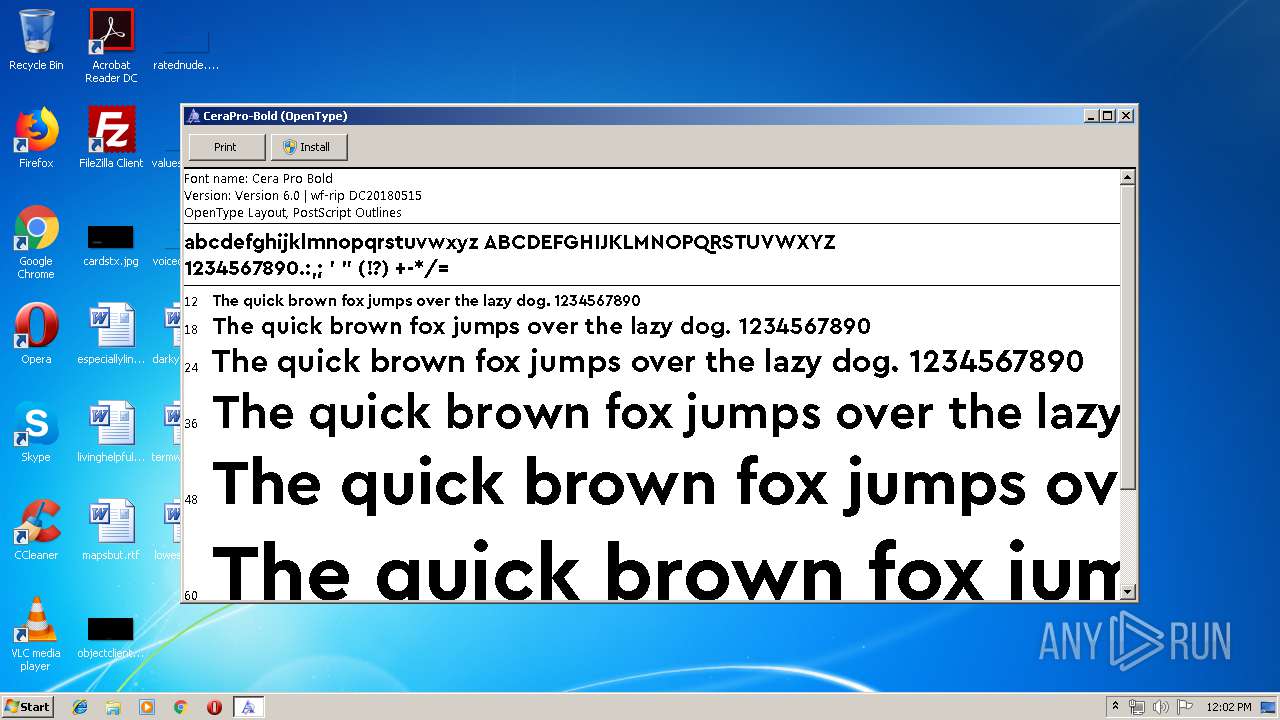Minimize the CeraPro-Bold font window
Viewport: 1280px width, 720px height.
tap(1091, 116)
